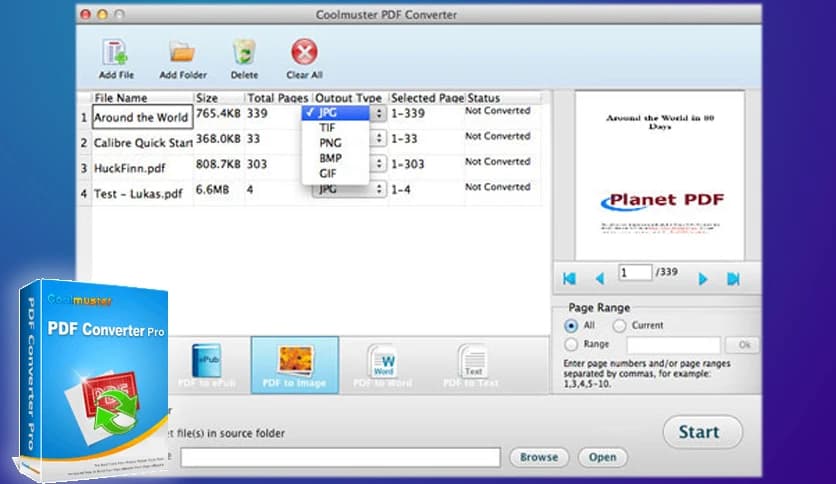Choose PNG in the output type menu
The image size is (836, 484).
(335, 143)
